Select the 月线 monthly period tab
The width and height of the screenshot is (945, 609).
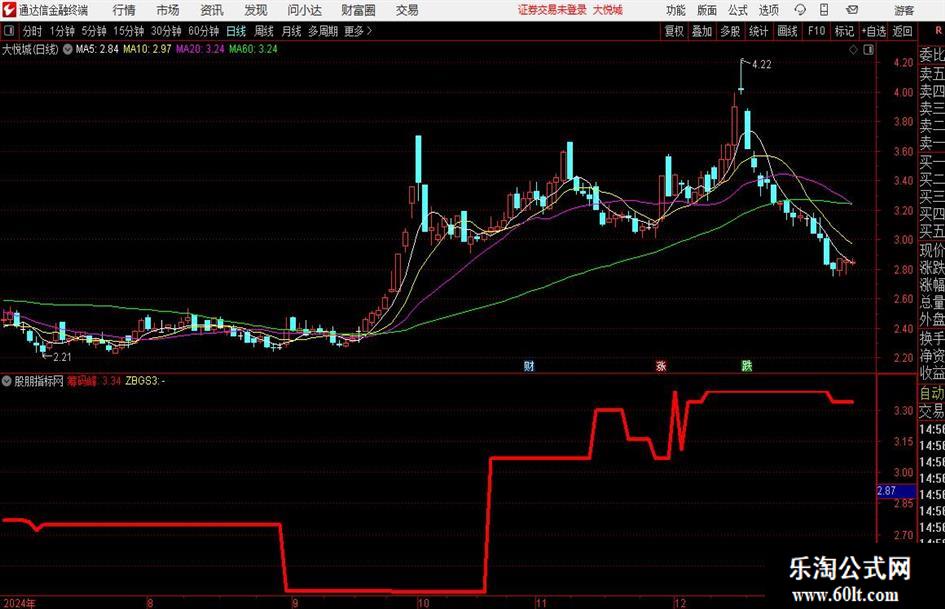click(292, 31)
